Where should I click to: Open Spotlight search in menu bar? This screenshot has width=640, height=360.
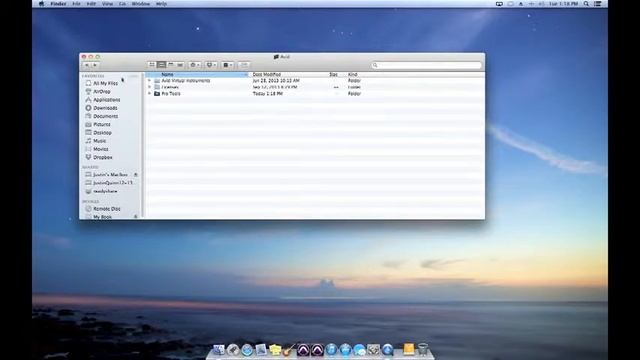tap(587, 4)
